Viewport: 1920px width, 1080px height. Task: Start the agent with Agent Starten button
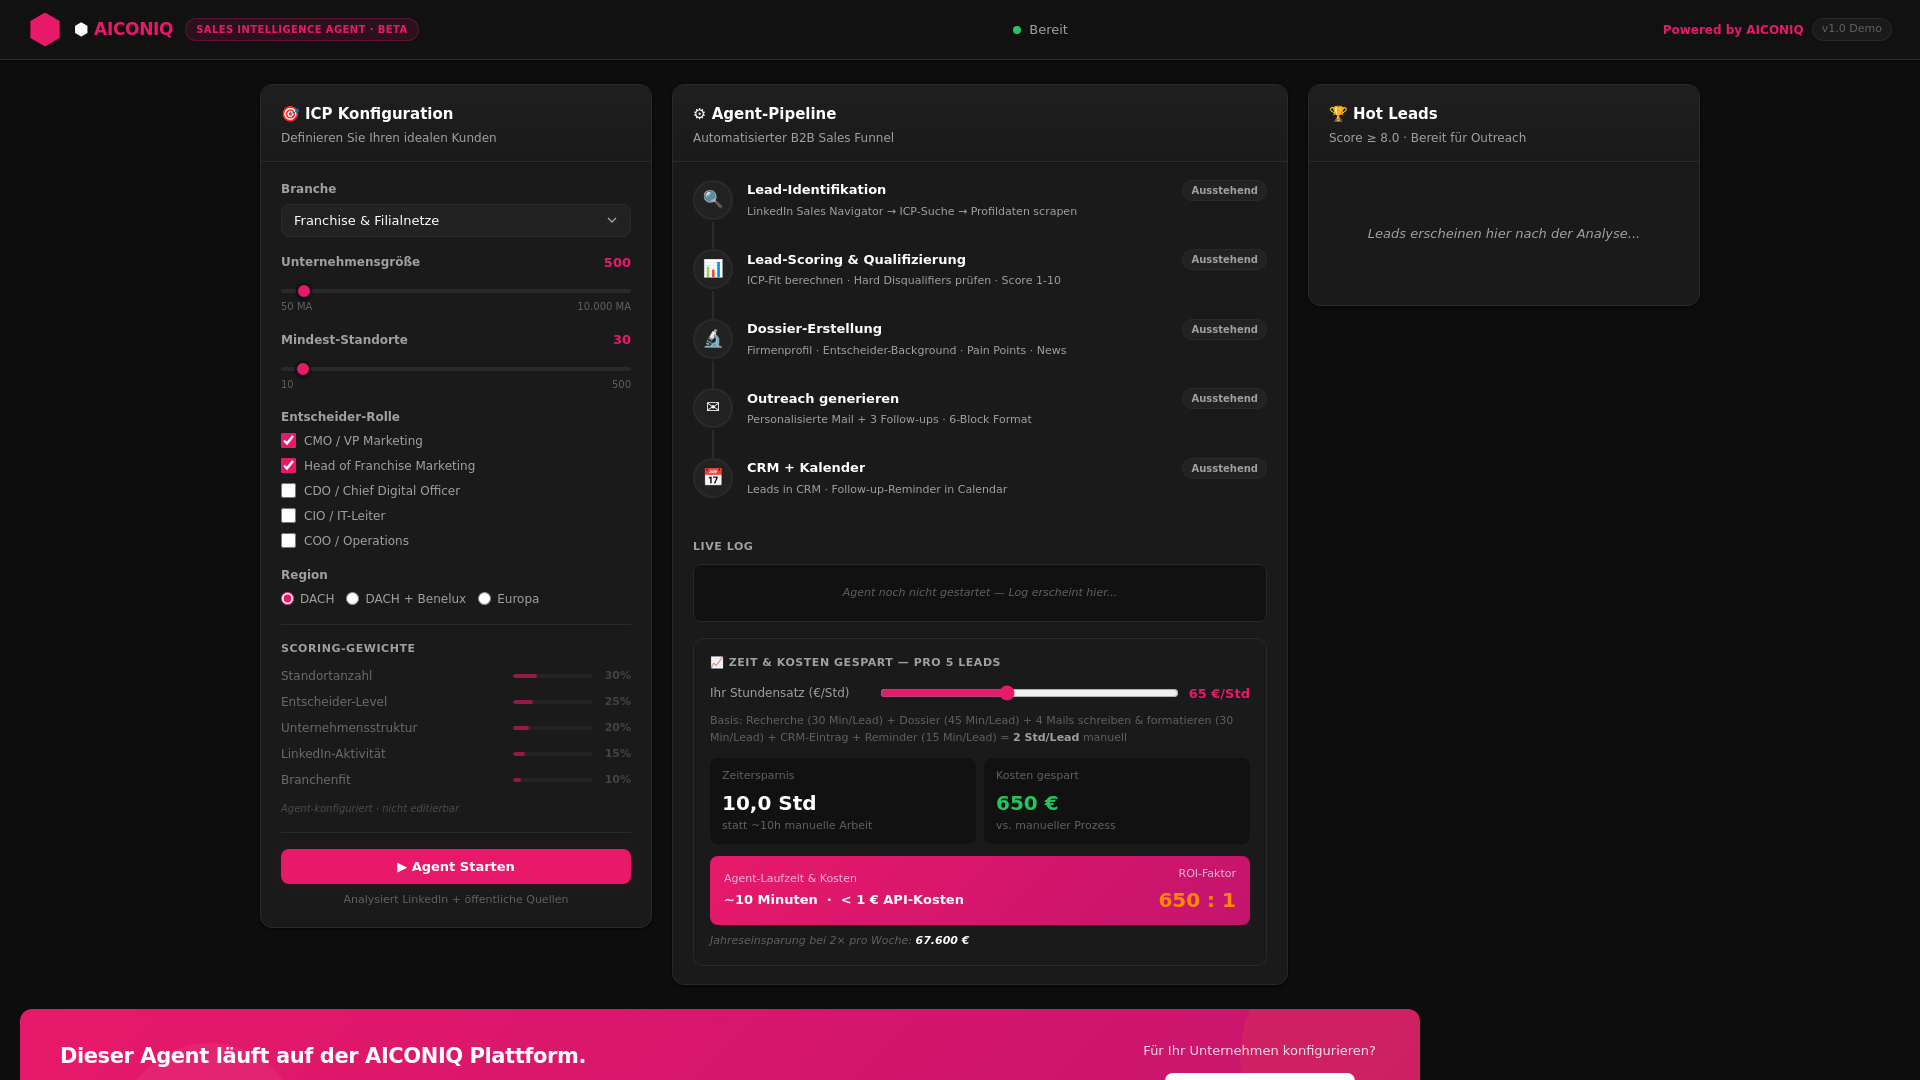point(456,867)
